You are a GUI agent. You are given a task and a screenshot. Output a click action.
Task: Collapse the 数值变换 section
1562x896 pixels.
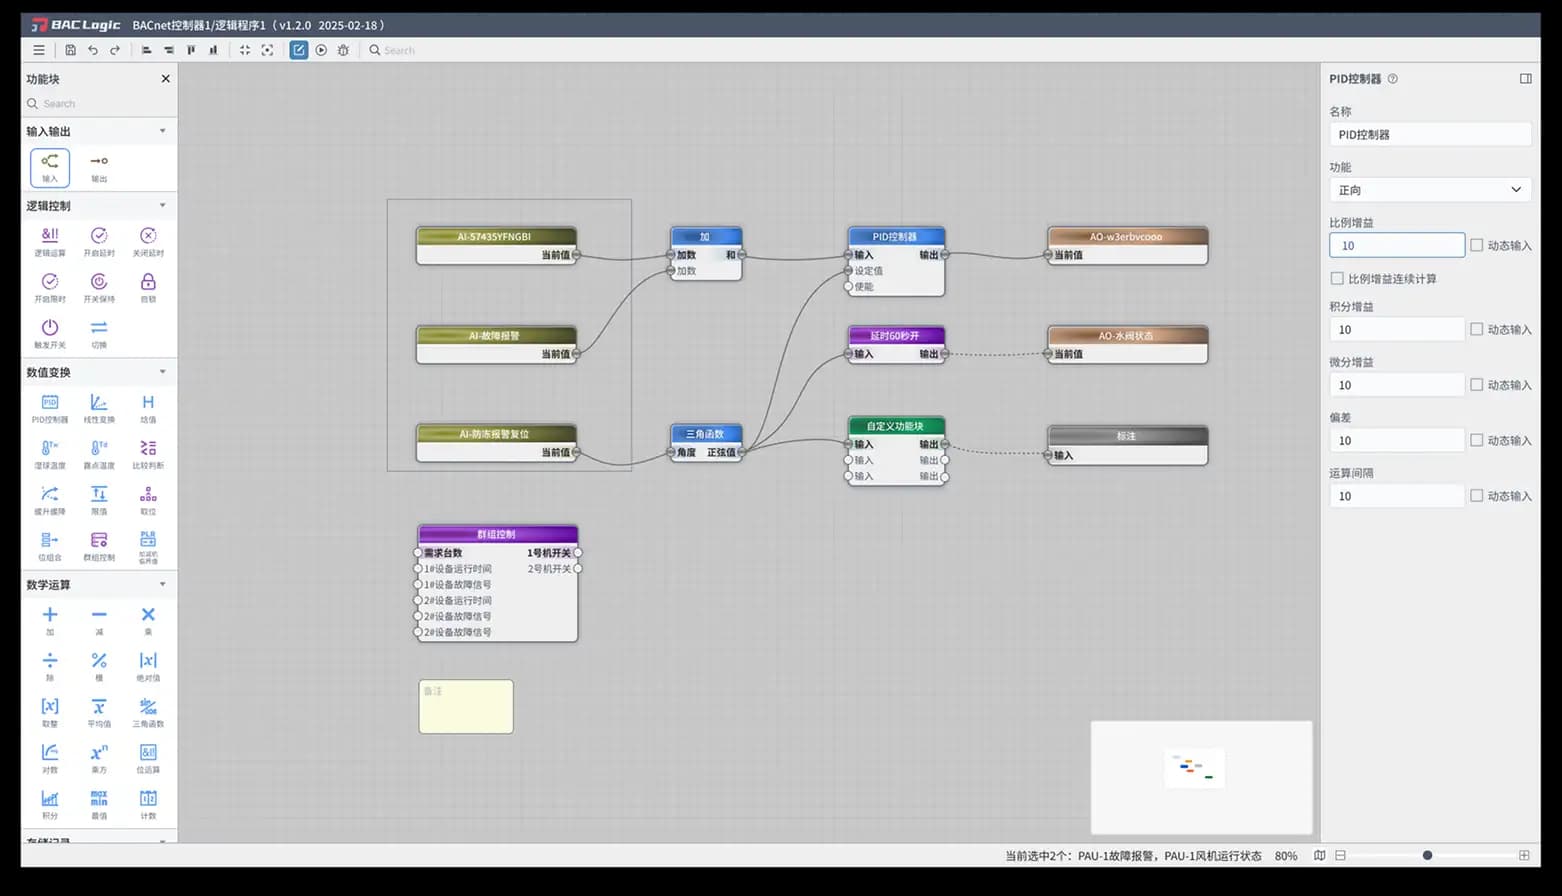tap(163, 372)
